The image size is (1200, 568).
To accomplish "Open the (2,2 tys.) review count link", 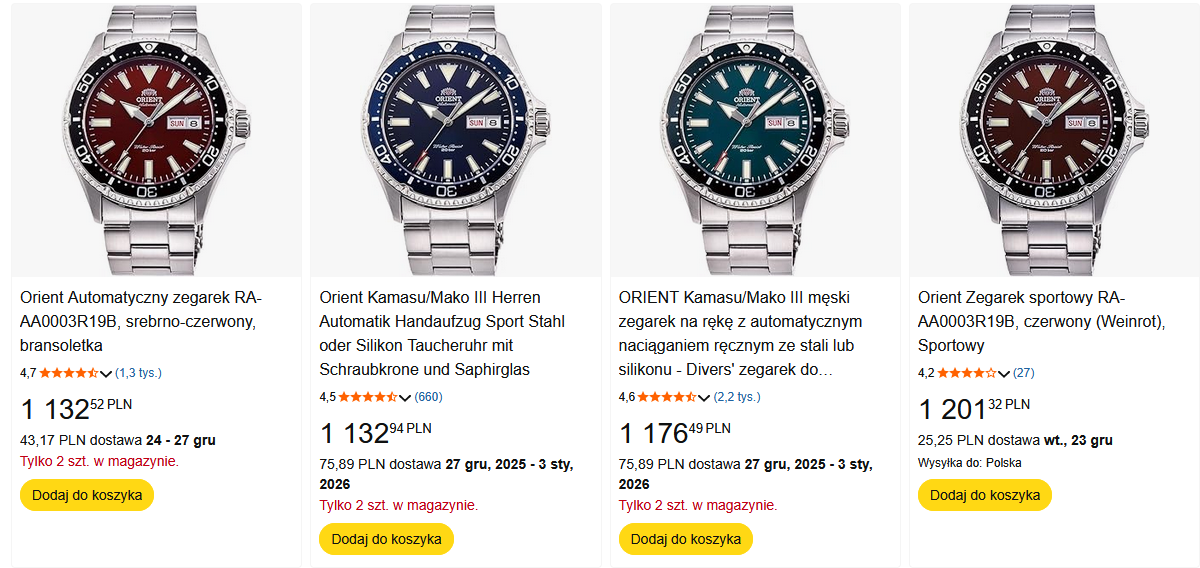I will (737, 397).
